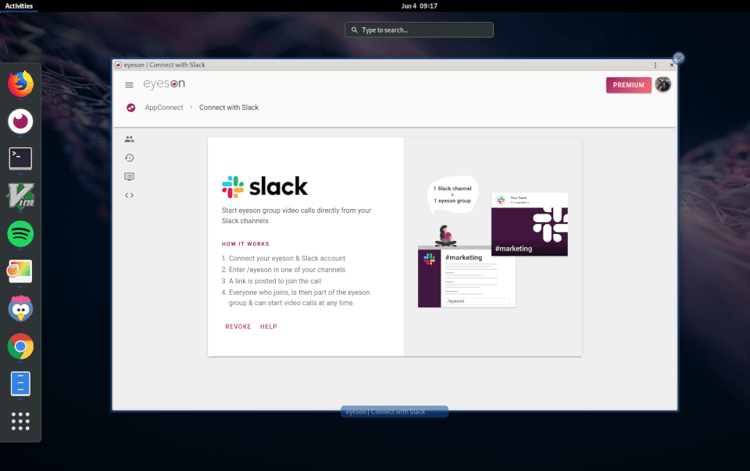This screenshot has height=471, width=750.
Task: Open the groups (people) sidebar icon
Action: click(x=129, y=139)
